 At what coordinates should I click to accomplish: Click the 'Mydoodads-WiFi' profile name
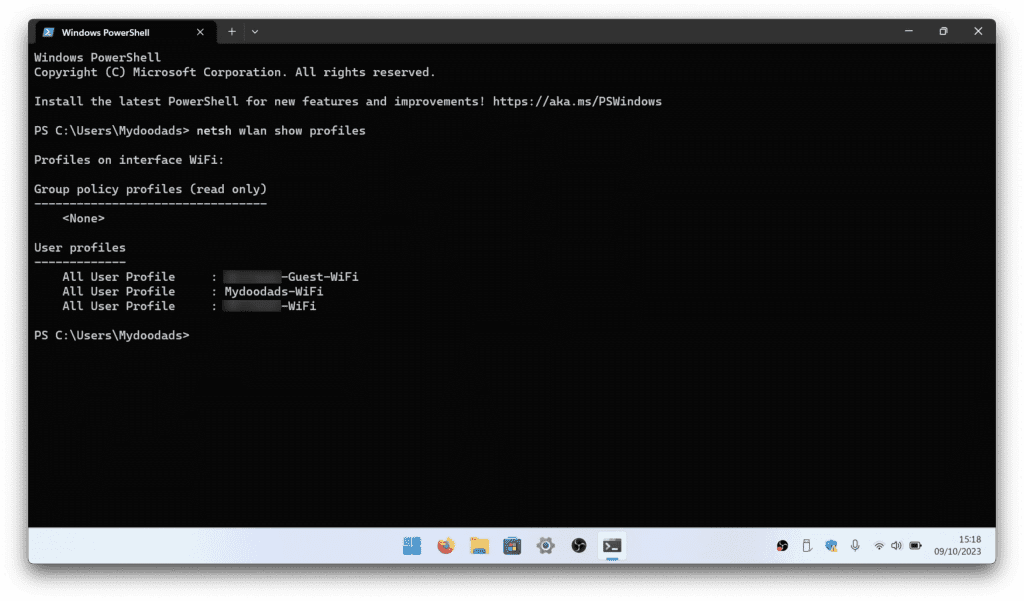(x=274, y=291)
